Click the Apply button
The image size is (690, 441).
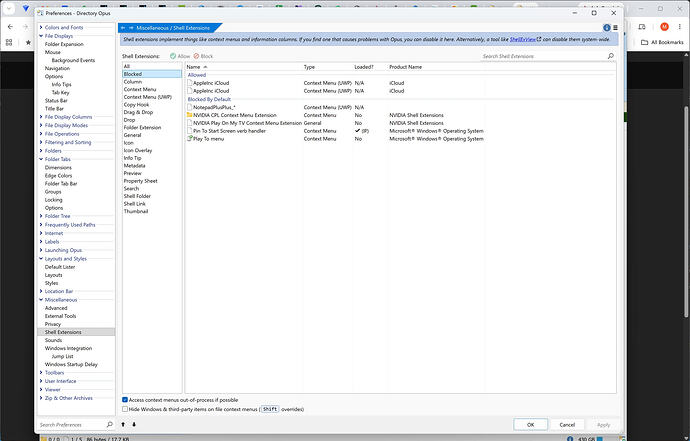tap(603, 425)
